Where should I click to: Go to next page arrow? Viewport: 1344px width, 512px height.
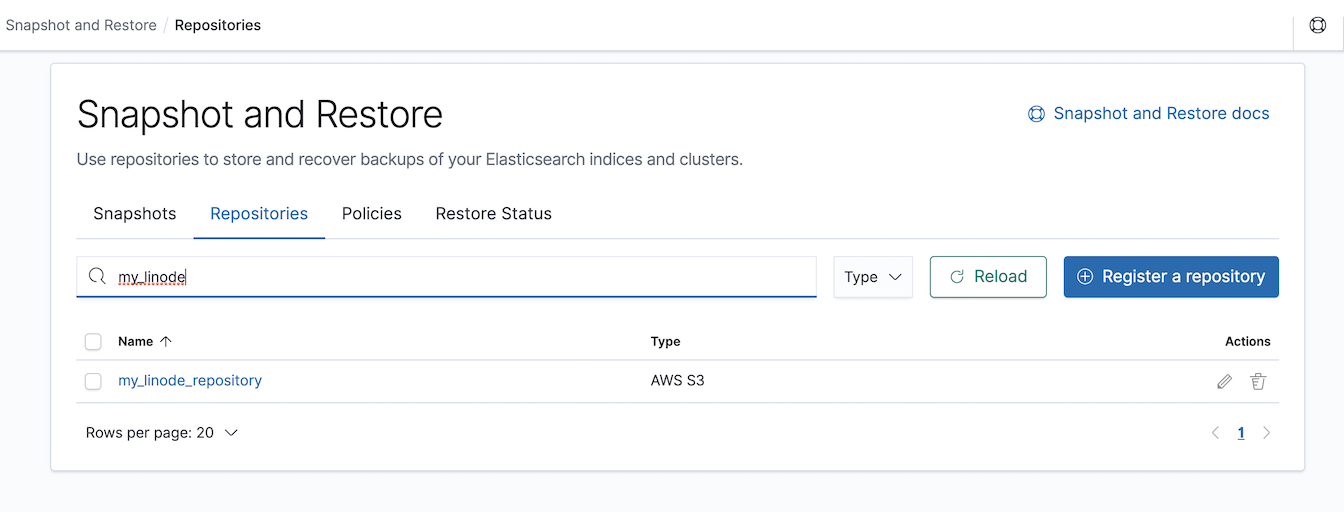(x=1266, y=433)
